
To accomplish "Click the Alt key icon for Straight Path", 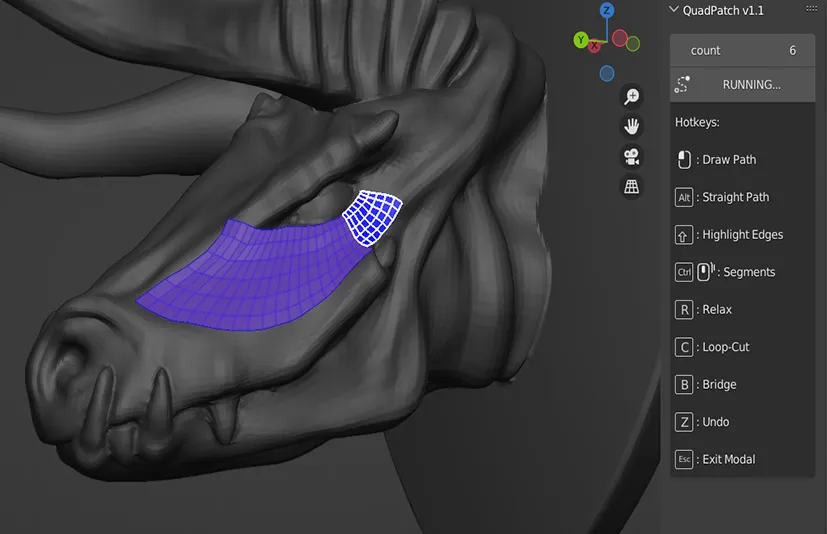I will (684, 197).
